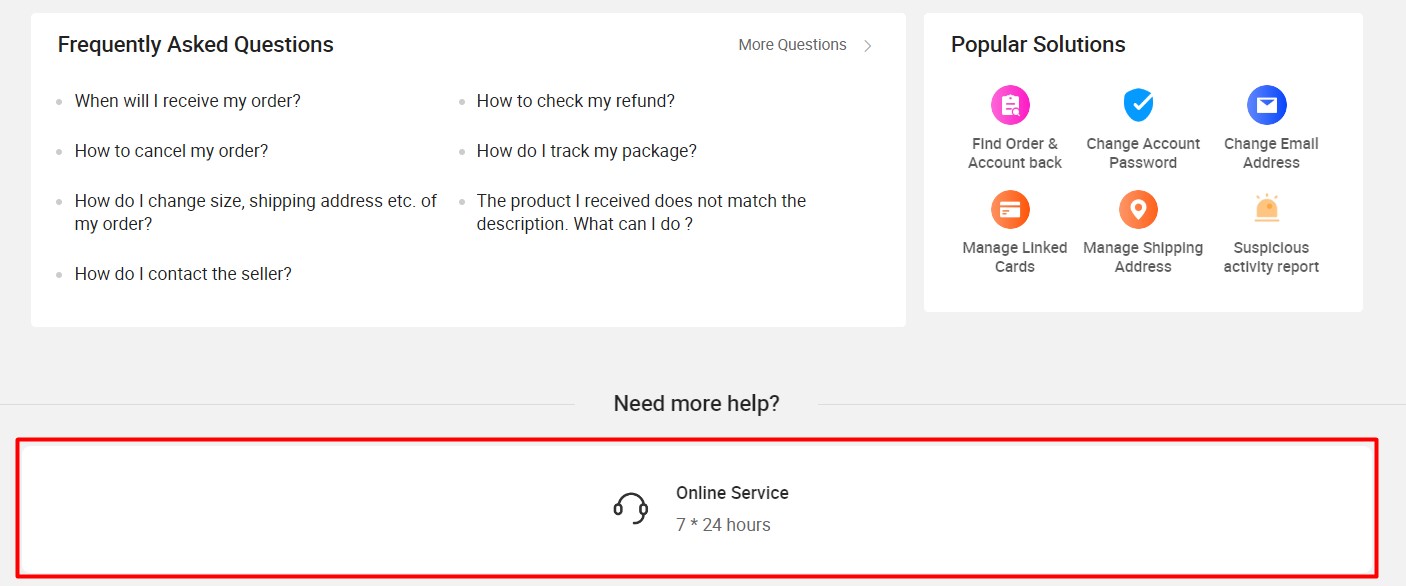Image resolution: width=1406 pixels, height=586 pixels.
Task: Open the Find Order & Account back icon
Action: pyautogui.click(x=1011, y=104)
